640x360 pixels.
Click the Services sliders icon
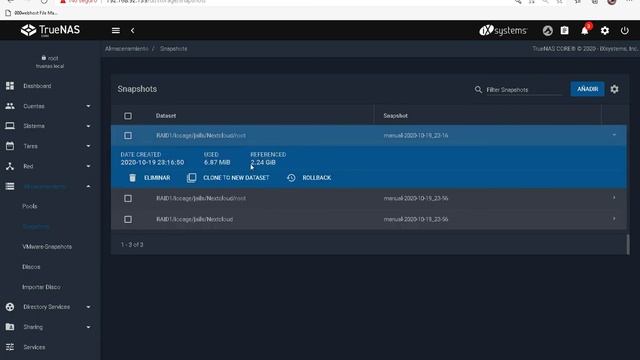click(x=10, y=347)
